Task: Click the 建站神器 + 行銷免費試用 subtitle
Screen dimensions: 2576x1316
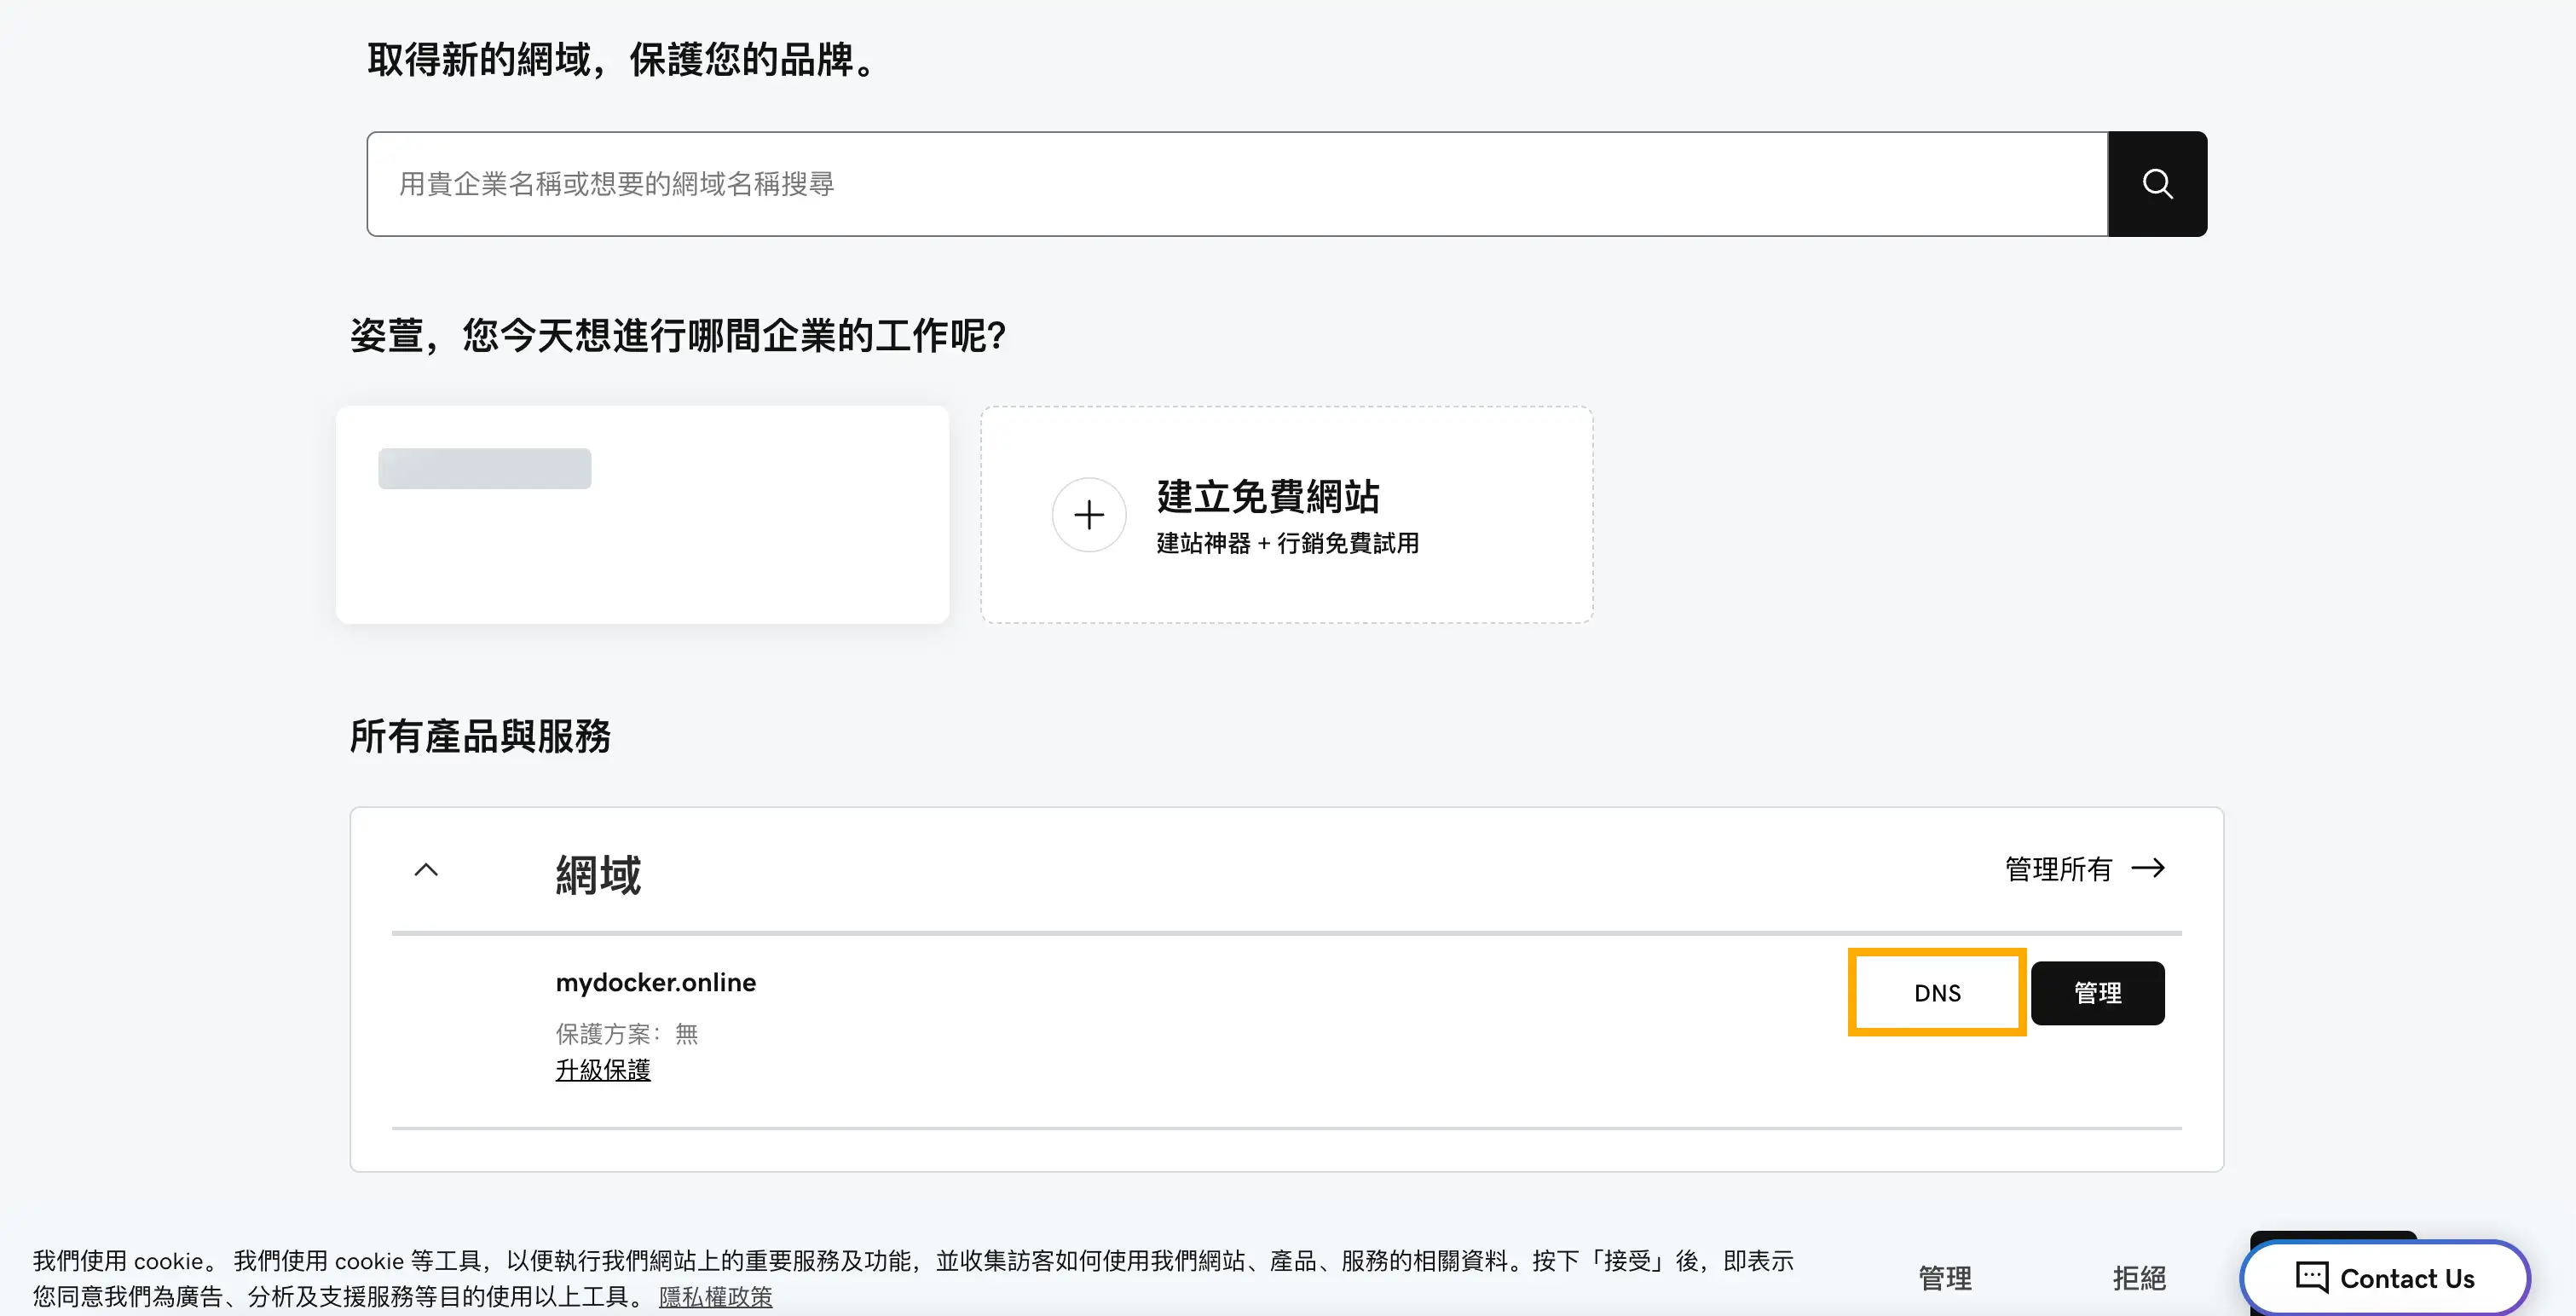Action: point(1287,543)
